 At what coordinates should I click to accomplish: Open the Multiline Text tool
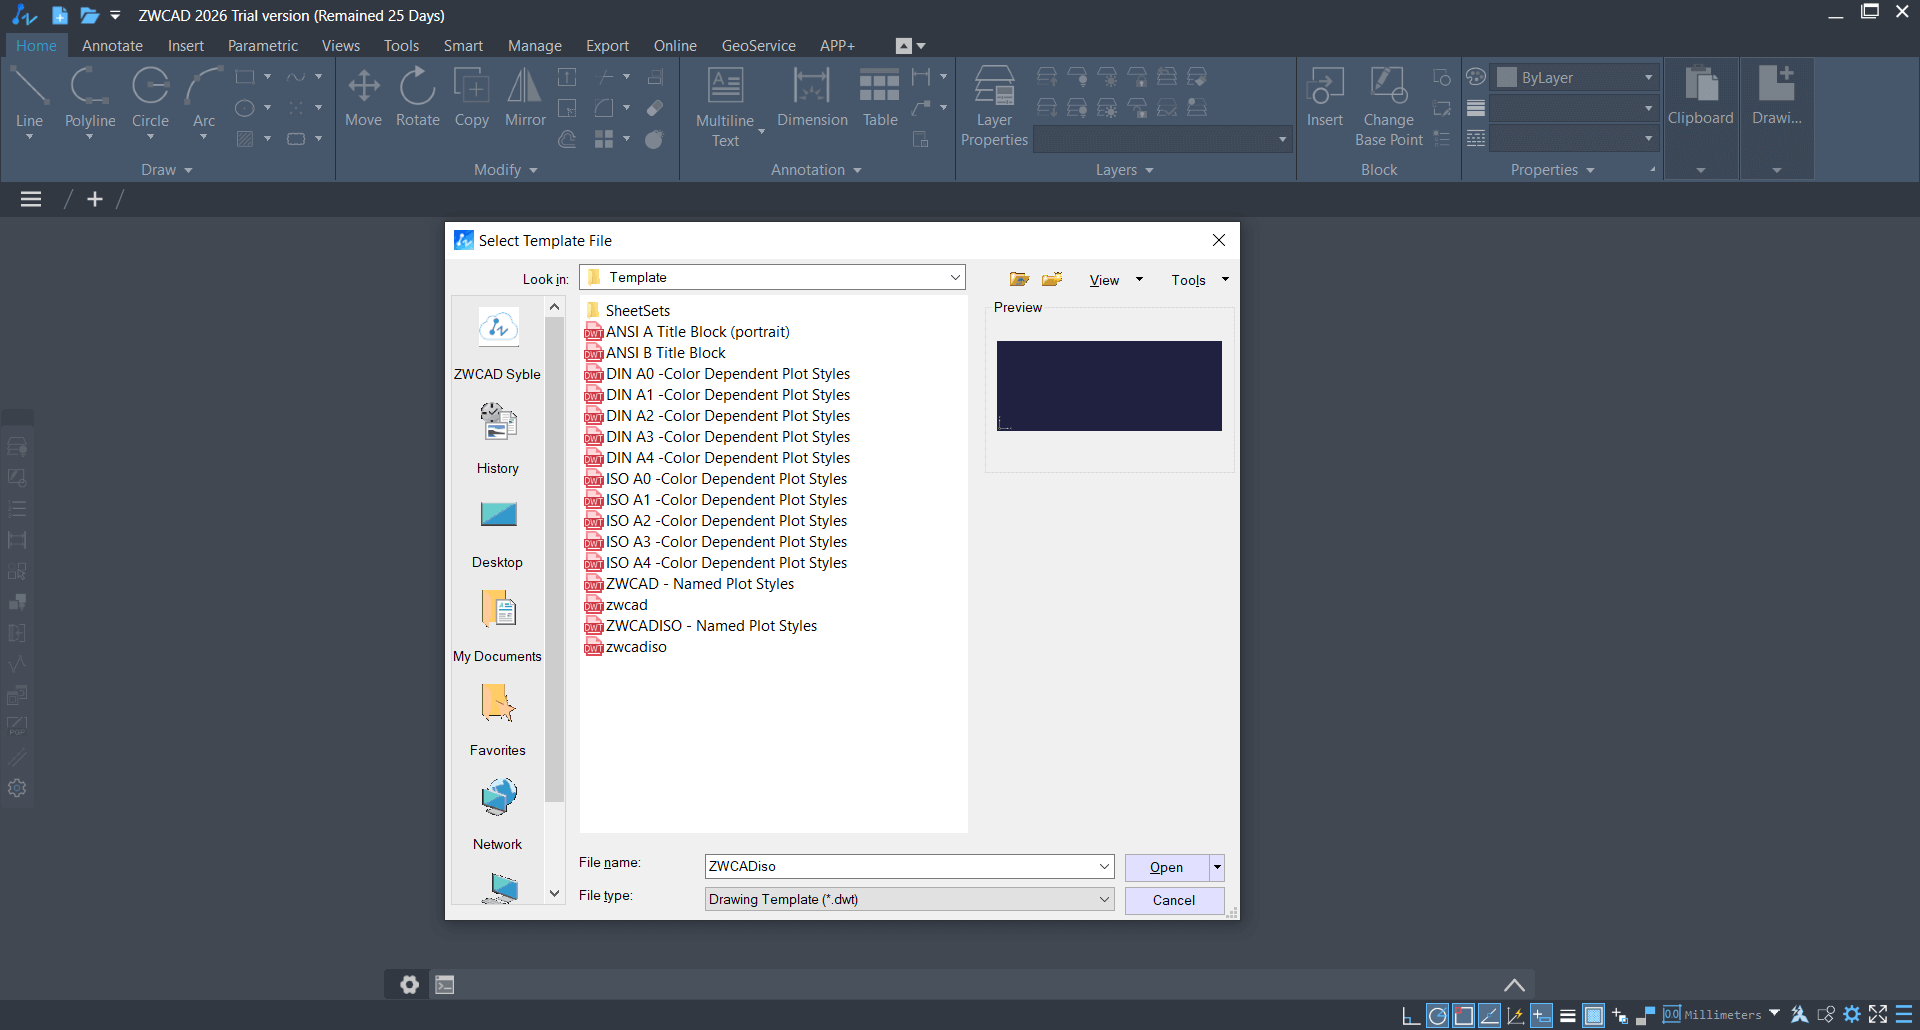pos(725,107)
